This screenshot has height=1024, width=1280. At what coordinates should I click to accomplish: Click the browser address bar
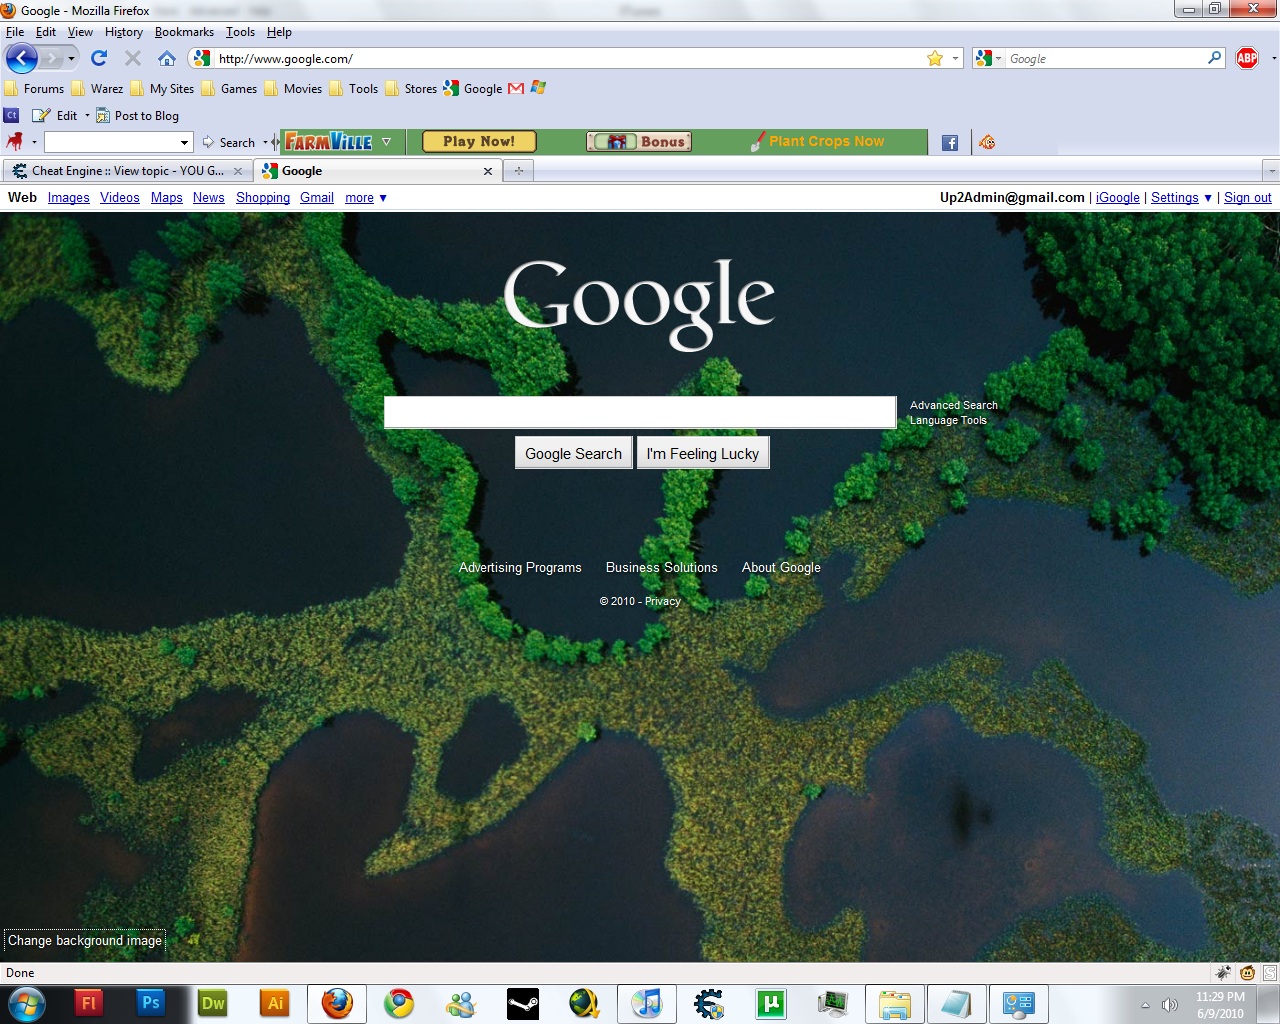570,58
